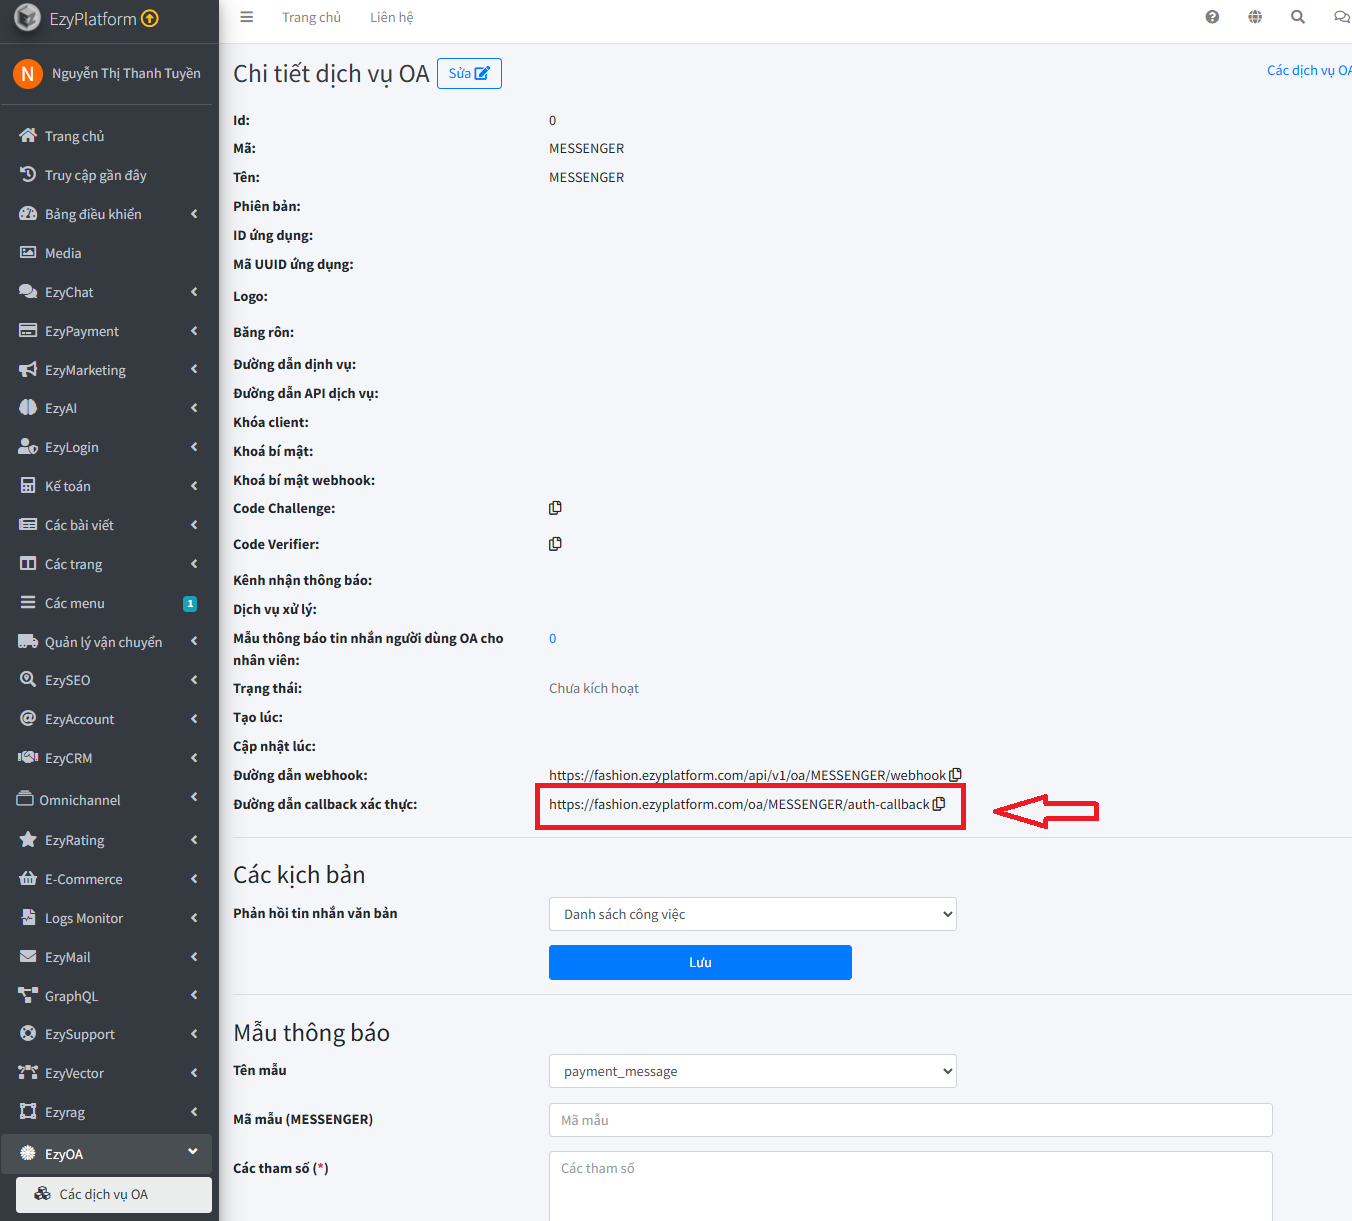1352x1221 pixels.
Task: Click the EzyPlatform logo icon
Action: [x=27, y=18]
